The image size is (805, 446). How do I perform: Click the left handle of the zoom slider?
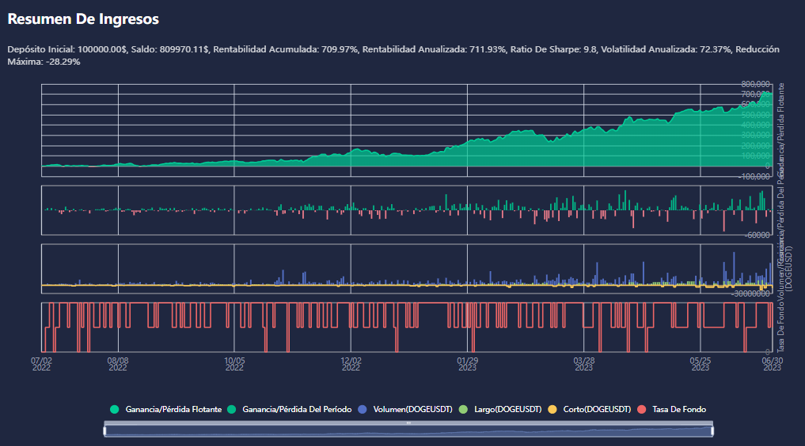(x=104, y=430)
